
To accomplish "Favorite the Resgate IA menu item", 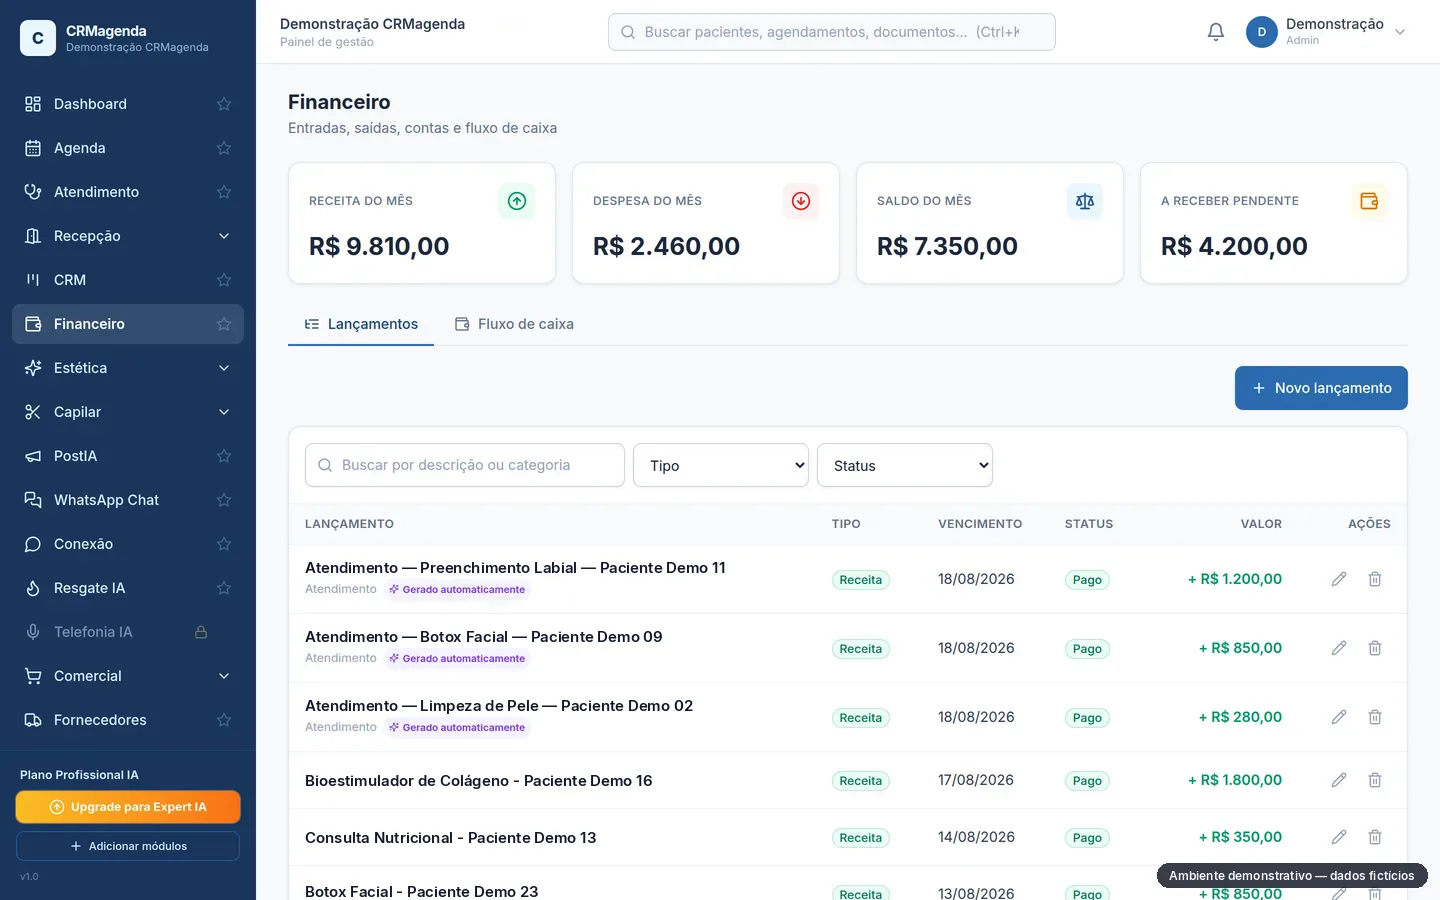I will [x=224, y=588].
